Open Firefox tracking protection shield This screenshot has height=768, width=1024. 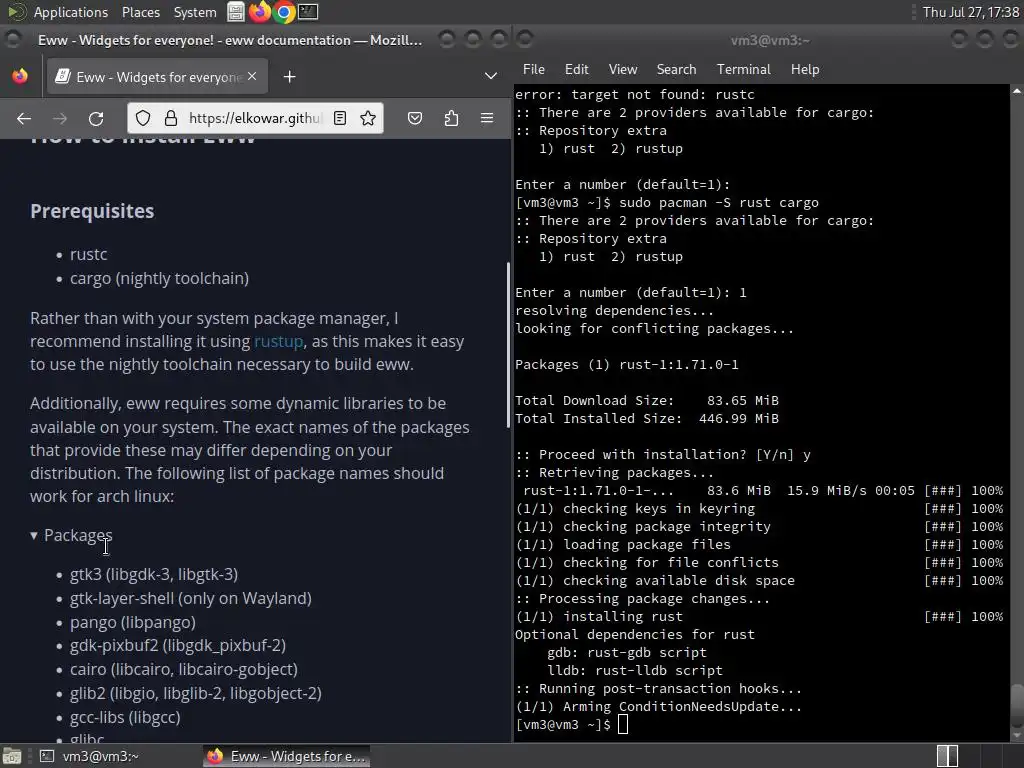pyautogui.click(x=143, y=118)
